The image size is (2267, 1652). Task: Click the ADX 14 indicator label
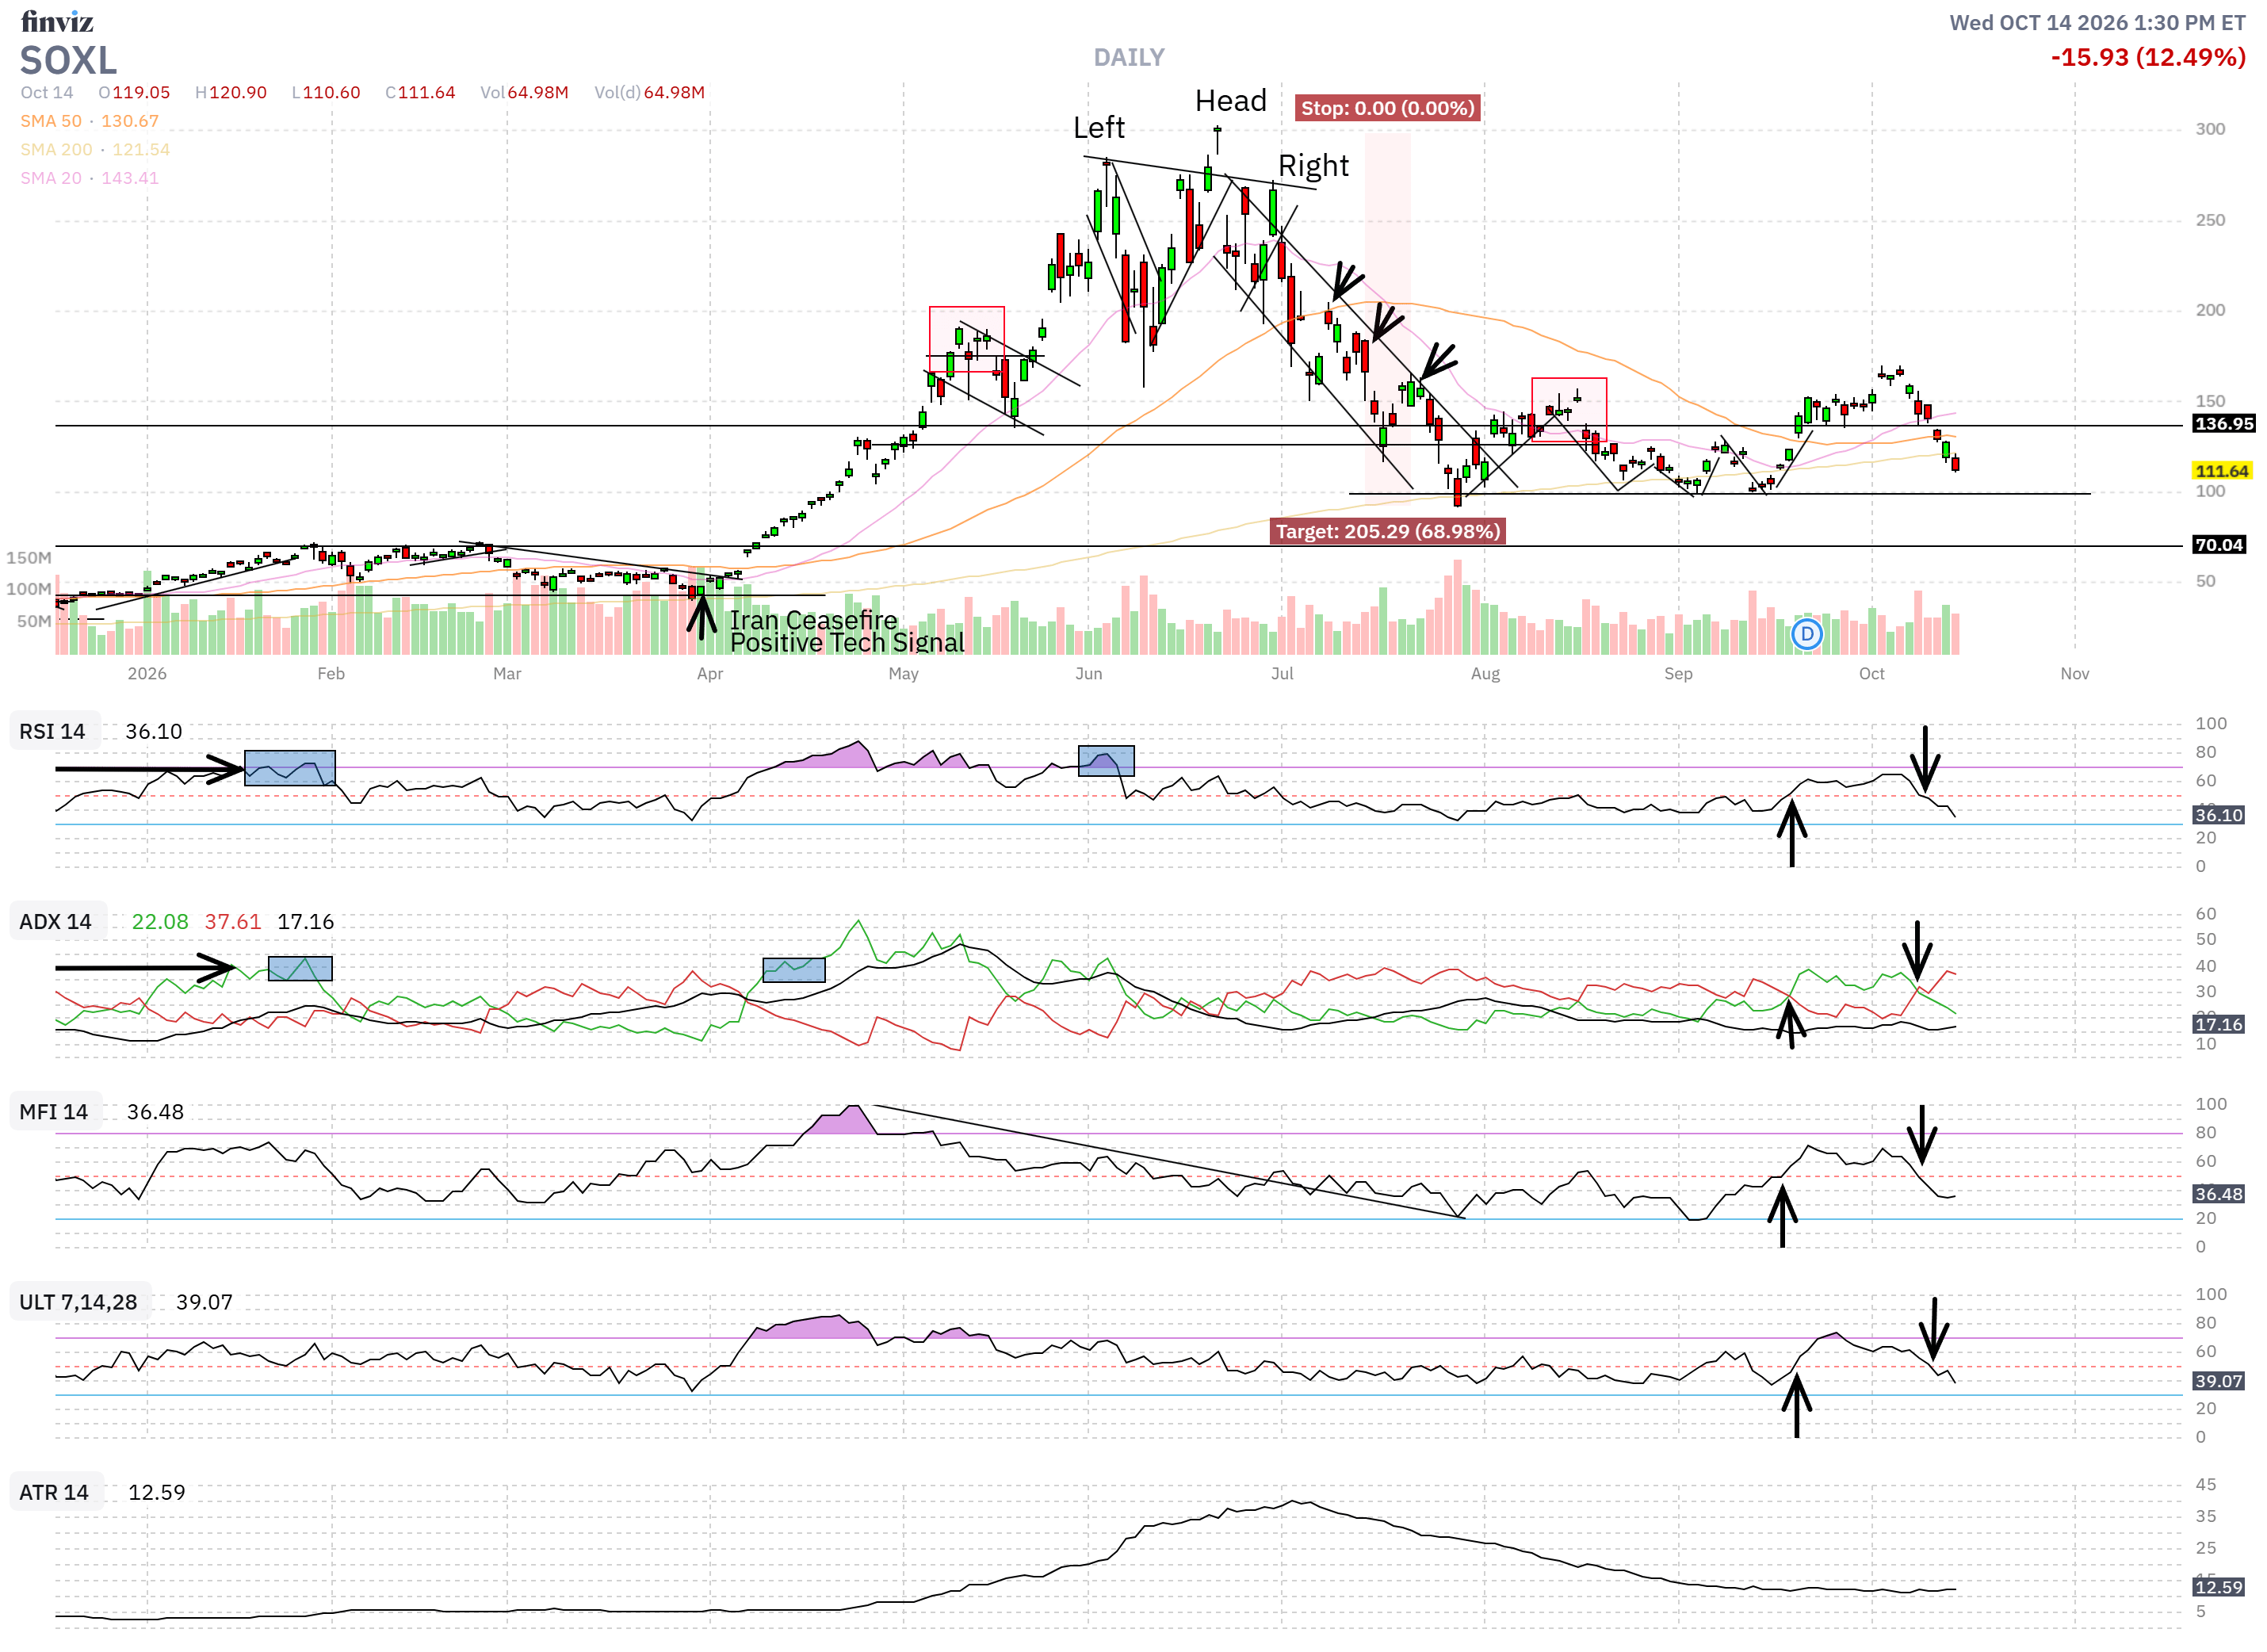click(56, 922)
